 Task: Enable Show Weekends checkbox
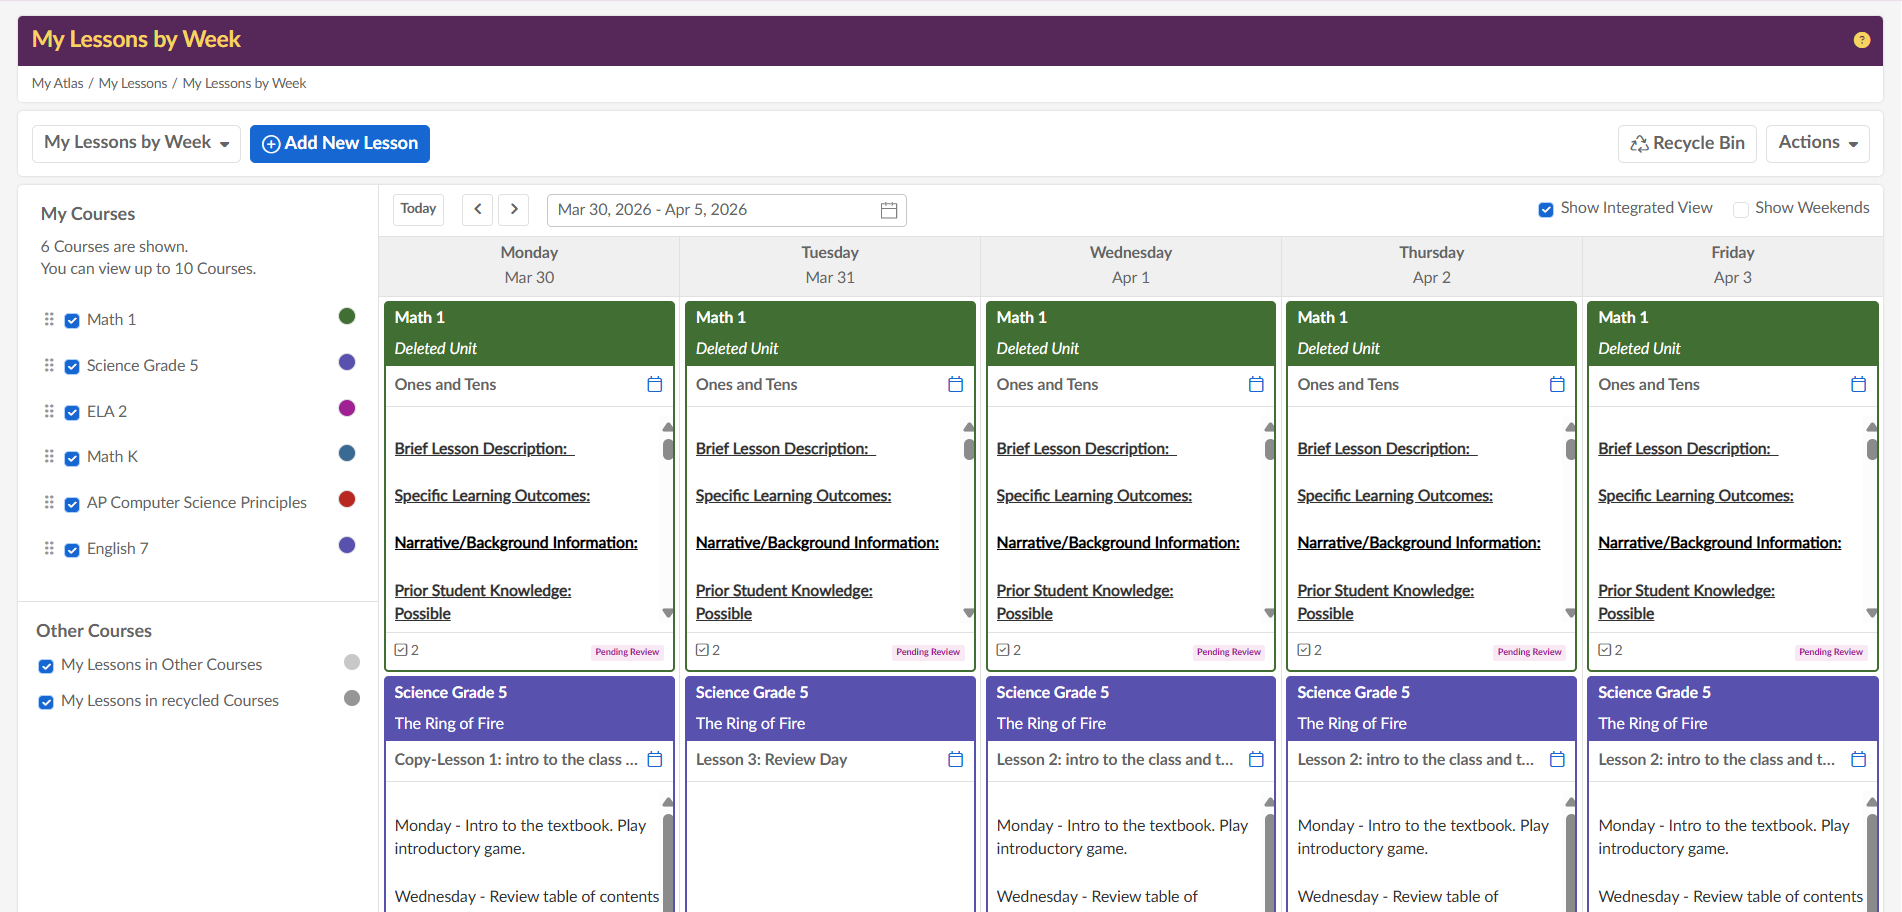1741,209
